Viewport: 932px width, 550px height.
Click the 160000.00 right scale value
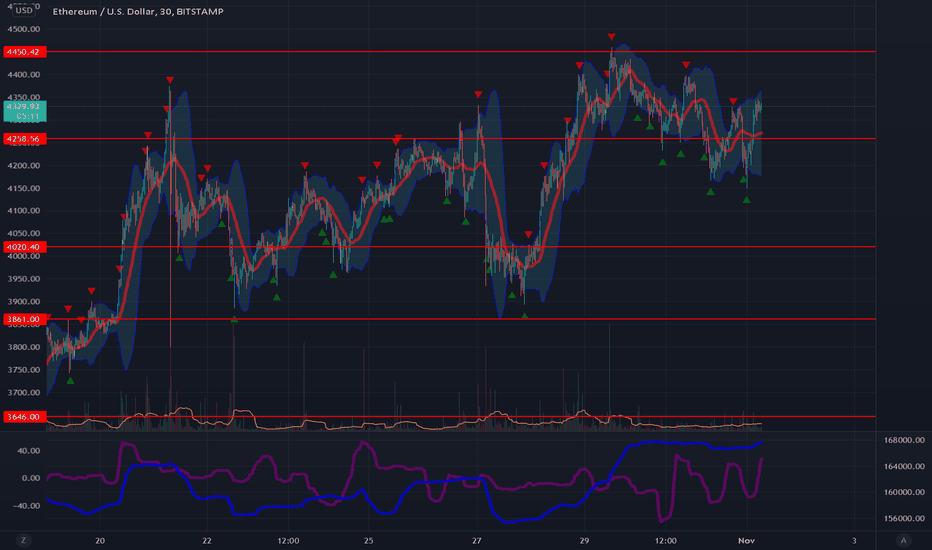[903, 492]
